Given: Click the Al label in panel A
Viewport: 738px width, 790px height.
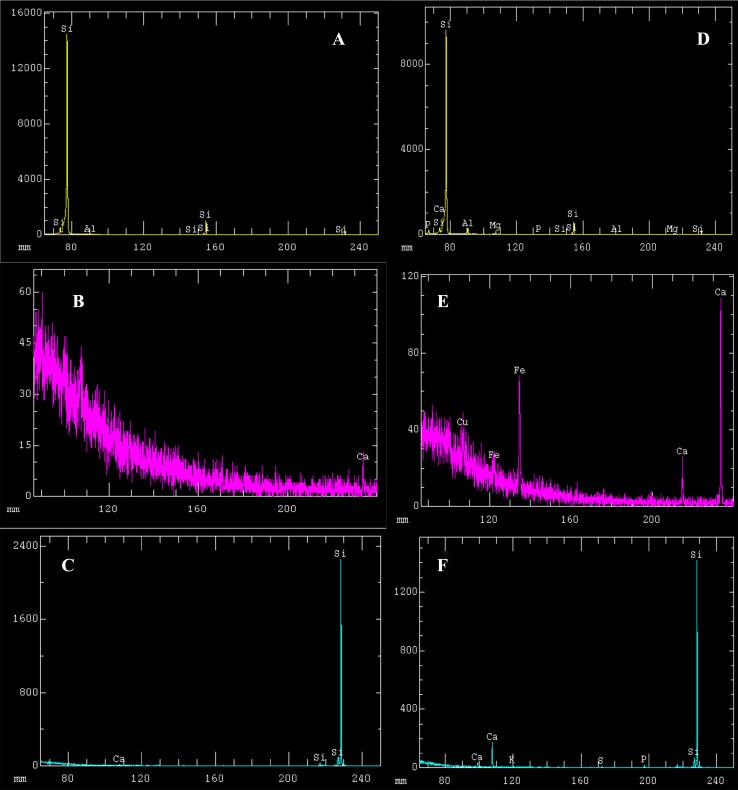Looking at the screenshot, I should pyautogui.click(x=90, y=229).
